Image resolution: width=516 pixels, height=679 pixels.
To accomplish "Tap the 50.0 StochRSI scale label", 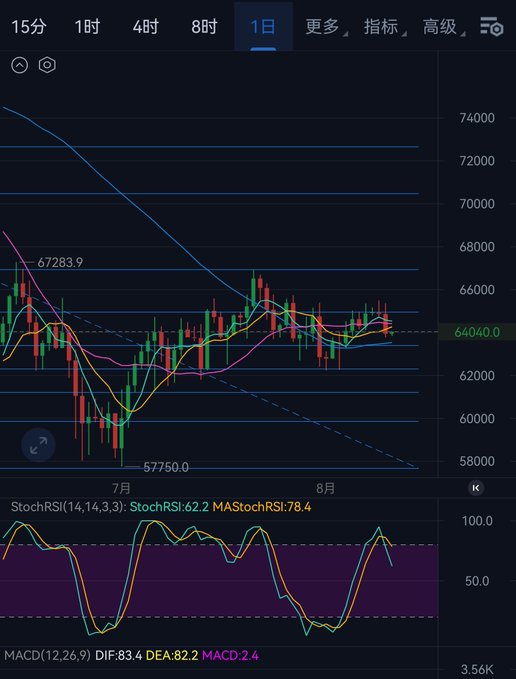I will click(x=479, y=581).
